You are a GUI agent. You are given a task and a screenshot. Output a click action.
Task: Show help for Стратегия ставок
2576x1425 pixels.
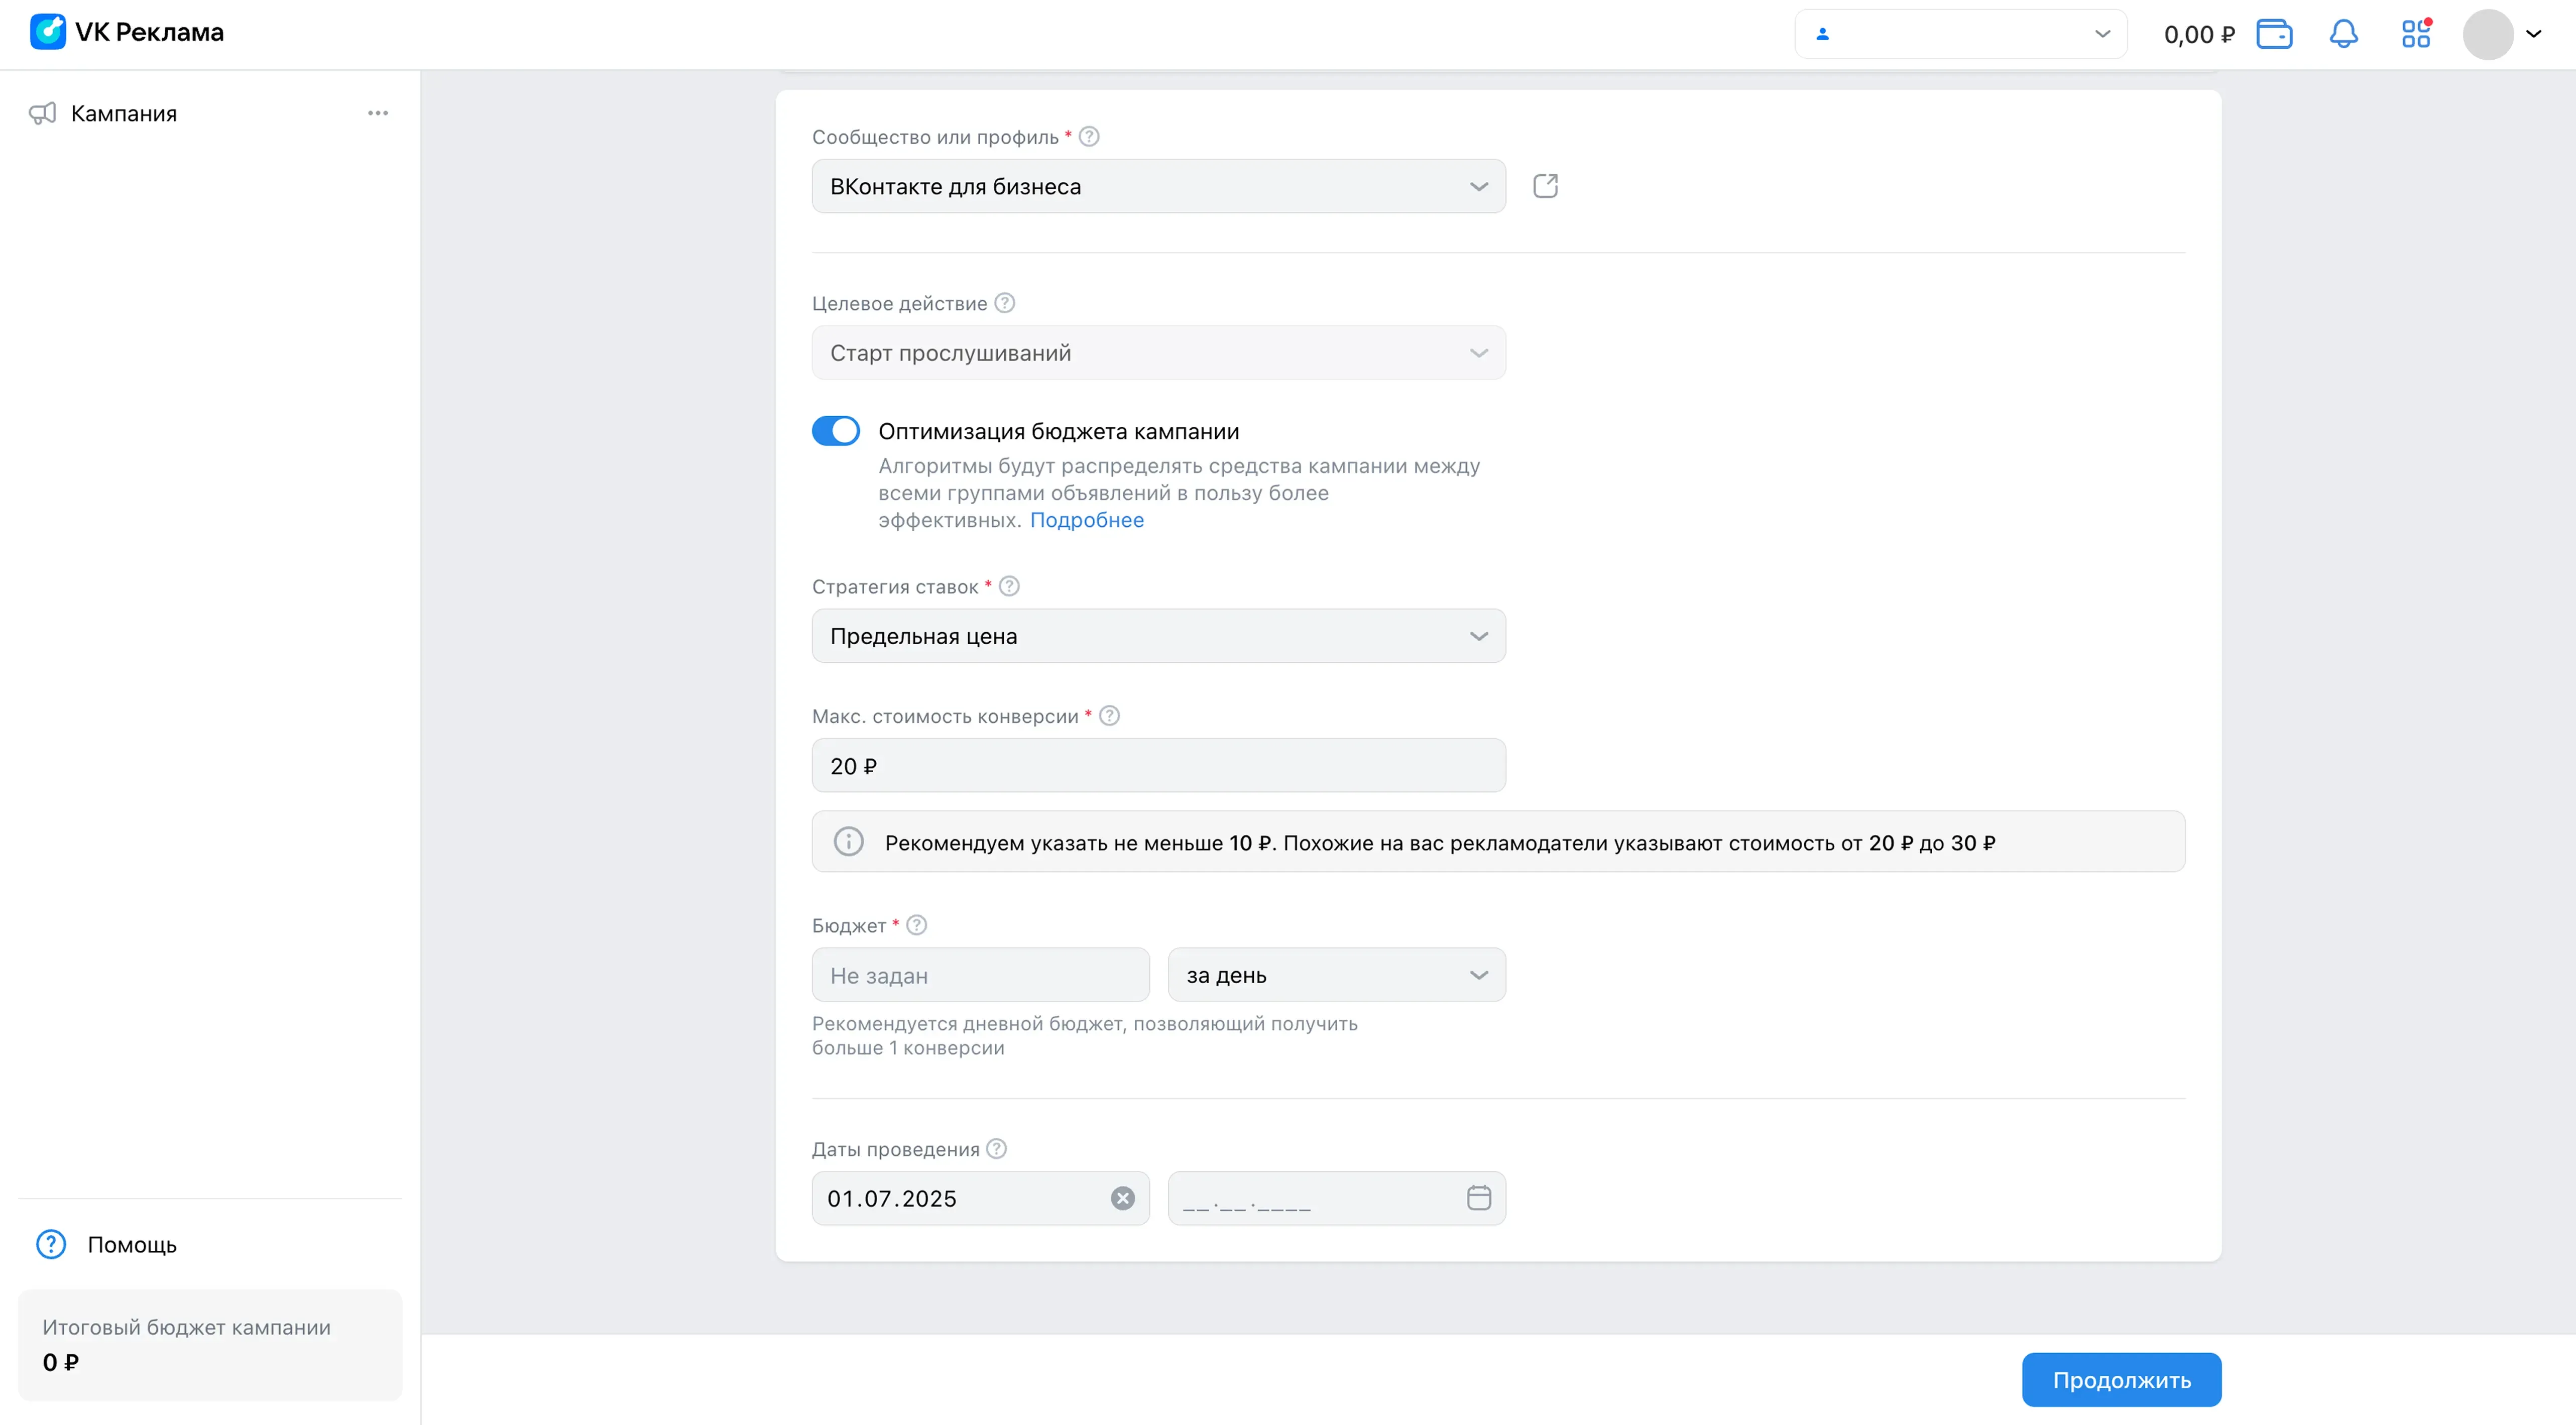point(1009,587)
